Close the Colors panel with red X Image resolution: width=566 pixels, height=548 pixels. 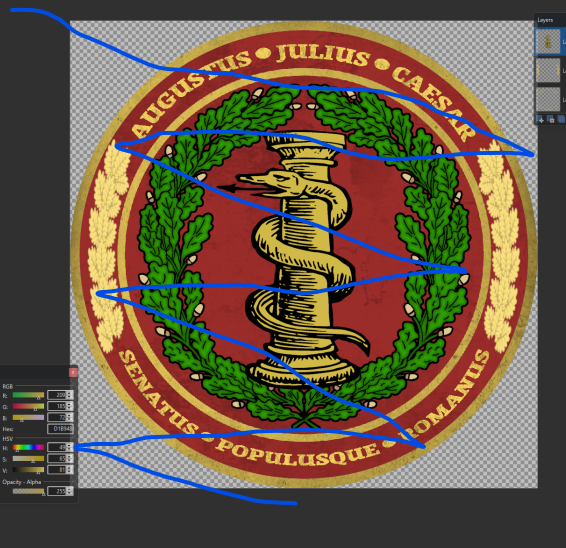pyautogui.click(x=73, y=373)
